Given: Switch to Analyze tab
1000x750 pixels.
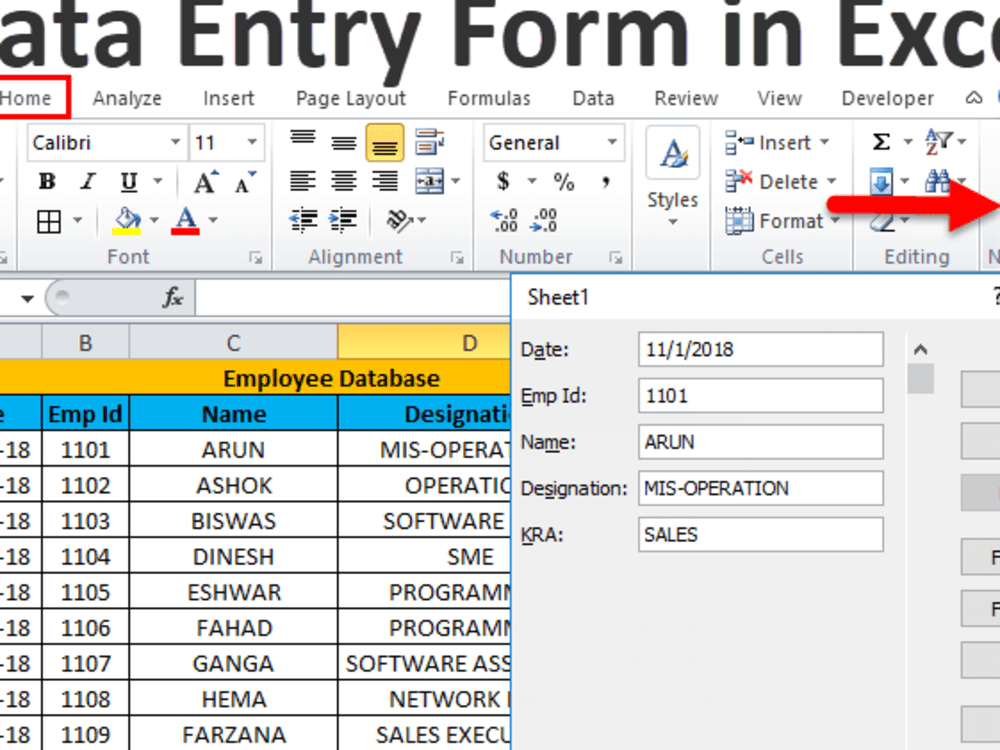Looking at the screenshot, I should click(x=127, y=98).
